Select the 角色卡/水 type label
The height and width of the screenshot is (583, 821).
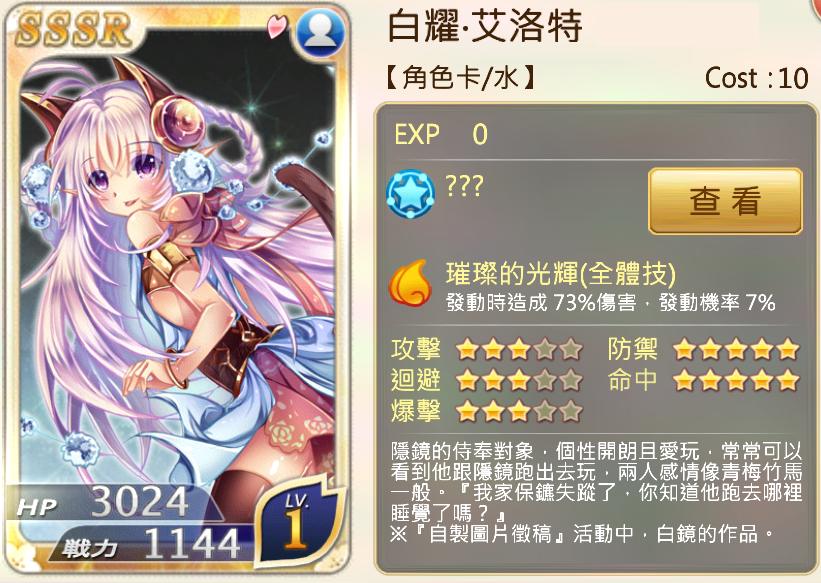459,79
